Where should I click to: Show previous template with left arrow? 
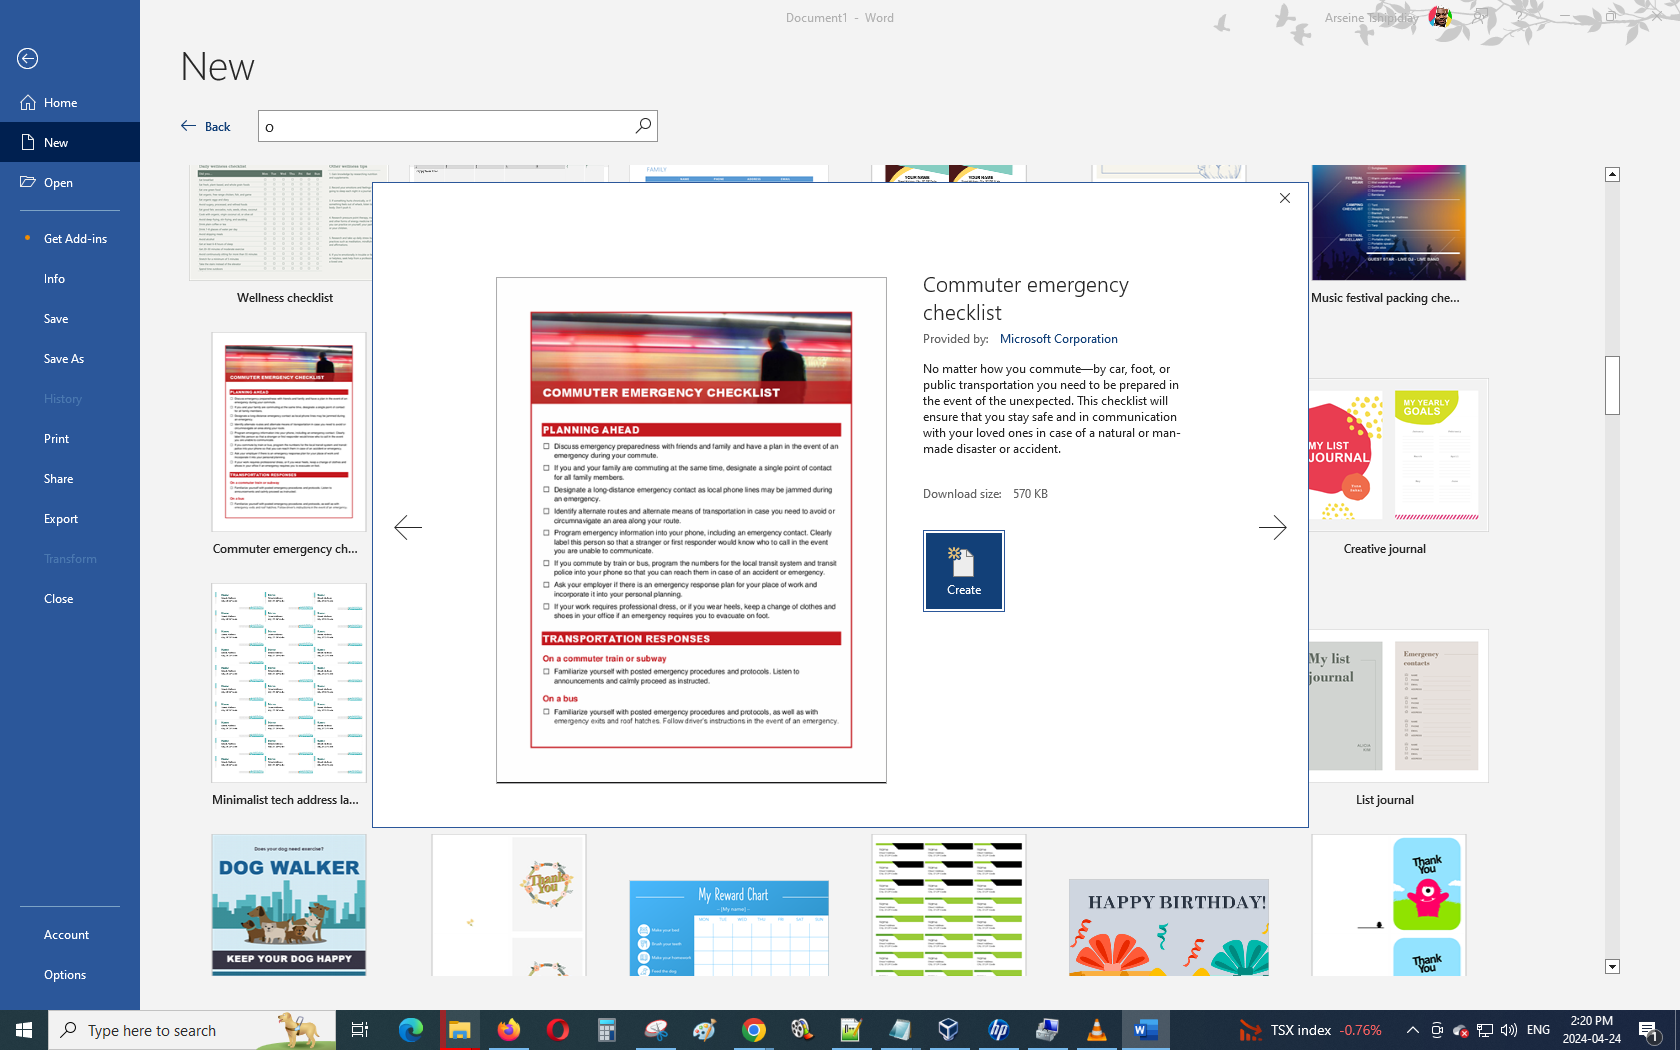(408, 528)
